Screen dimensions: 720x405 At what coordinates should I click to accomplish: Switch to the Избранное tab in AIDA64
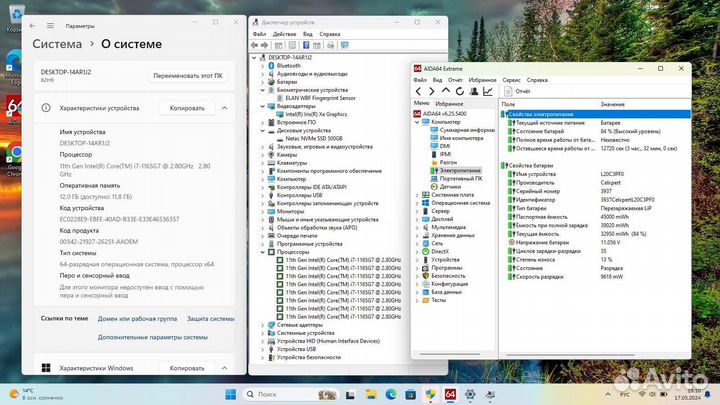point(449,103)
